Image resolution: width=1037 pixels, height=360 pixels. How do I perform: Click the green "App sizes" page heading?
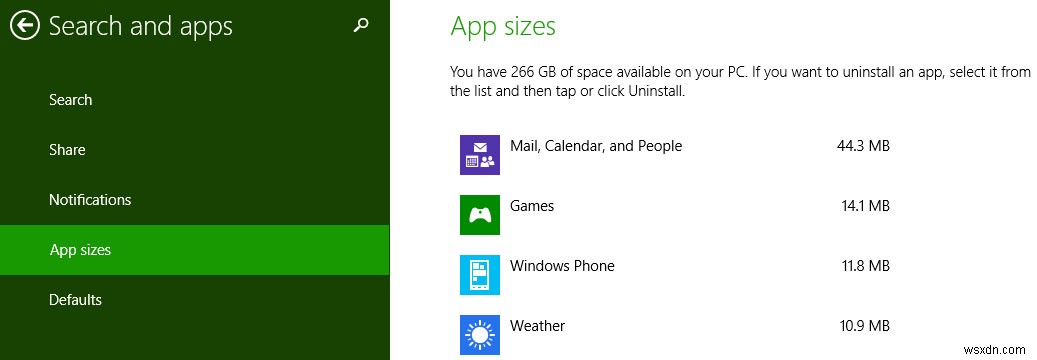pyautogui.click(x=503, y=27)
